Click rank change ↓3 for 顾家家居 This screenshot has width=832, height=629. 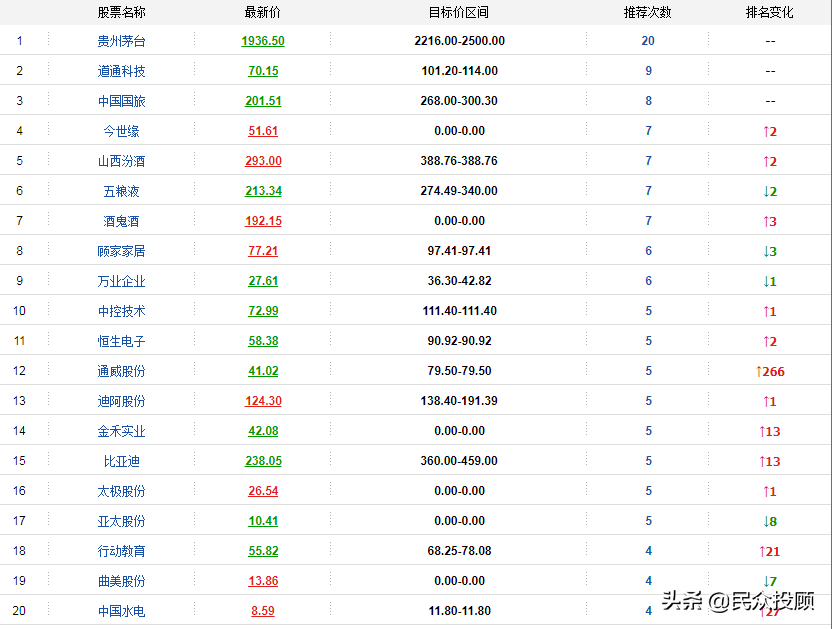[x=770, y=252]
